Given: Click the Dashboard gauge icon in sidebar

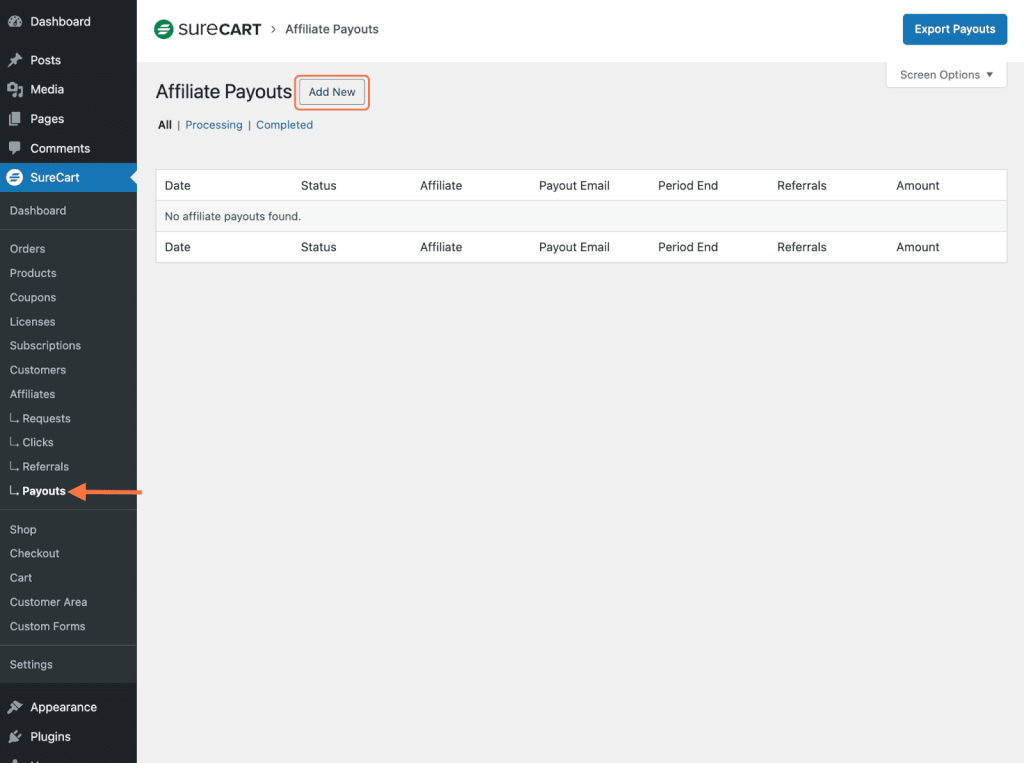Looking at the screenshot, I should [x=15, y=21].
